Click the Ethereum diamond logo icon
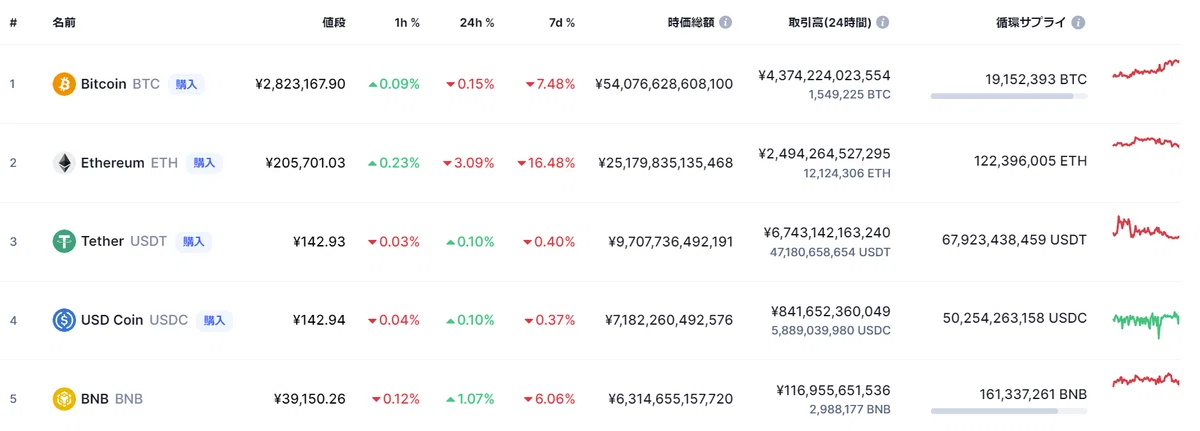 click(x=64, y=163)
